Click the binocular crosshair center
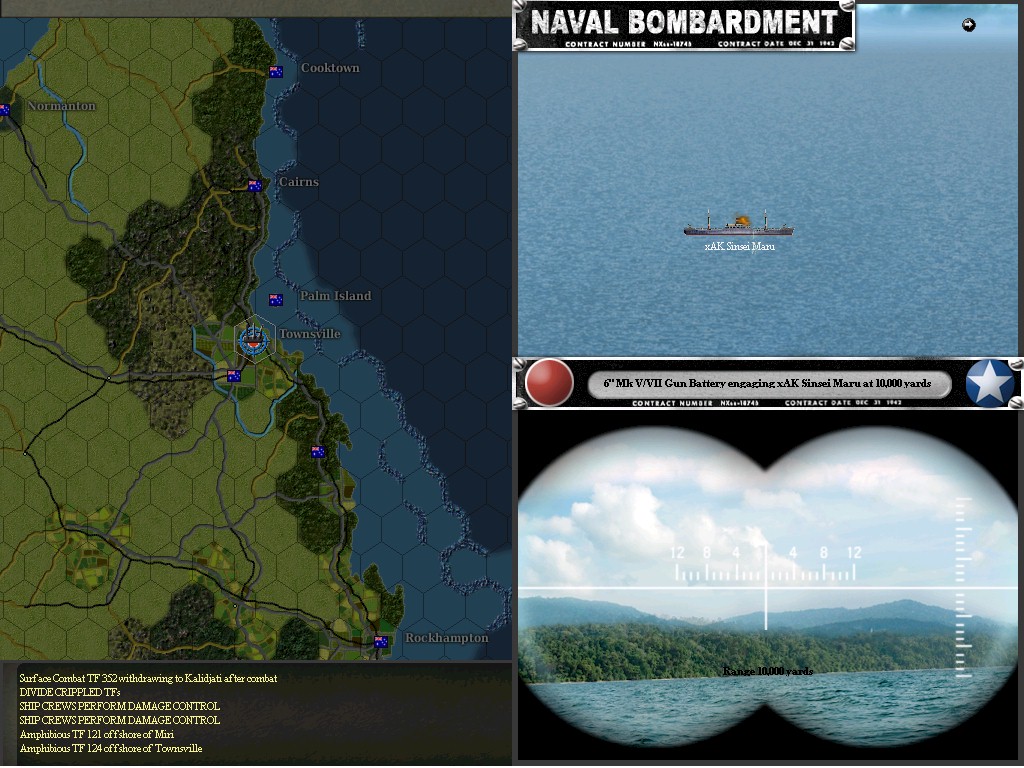The height and width of the screenshot is (768, 1024). coord(766,588)
